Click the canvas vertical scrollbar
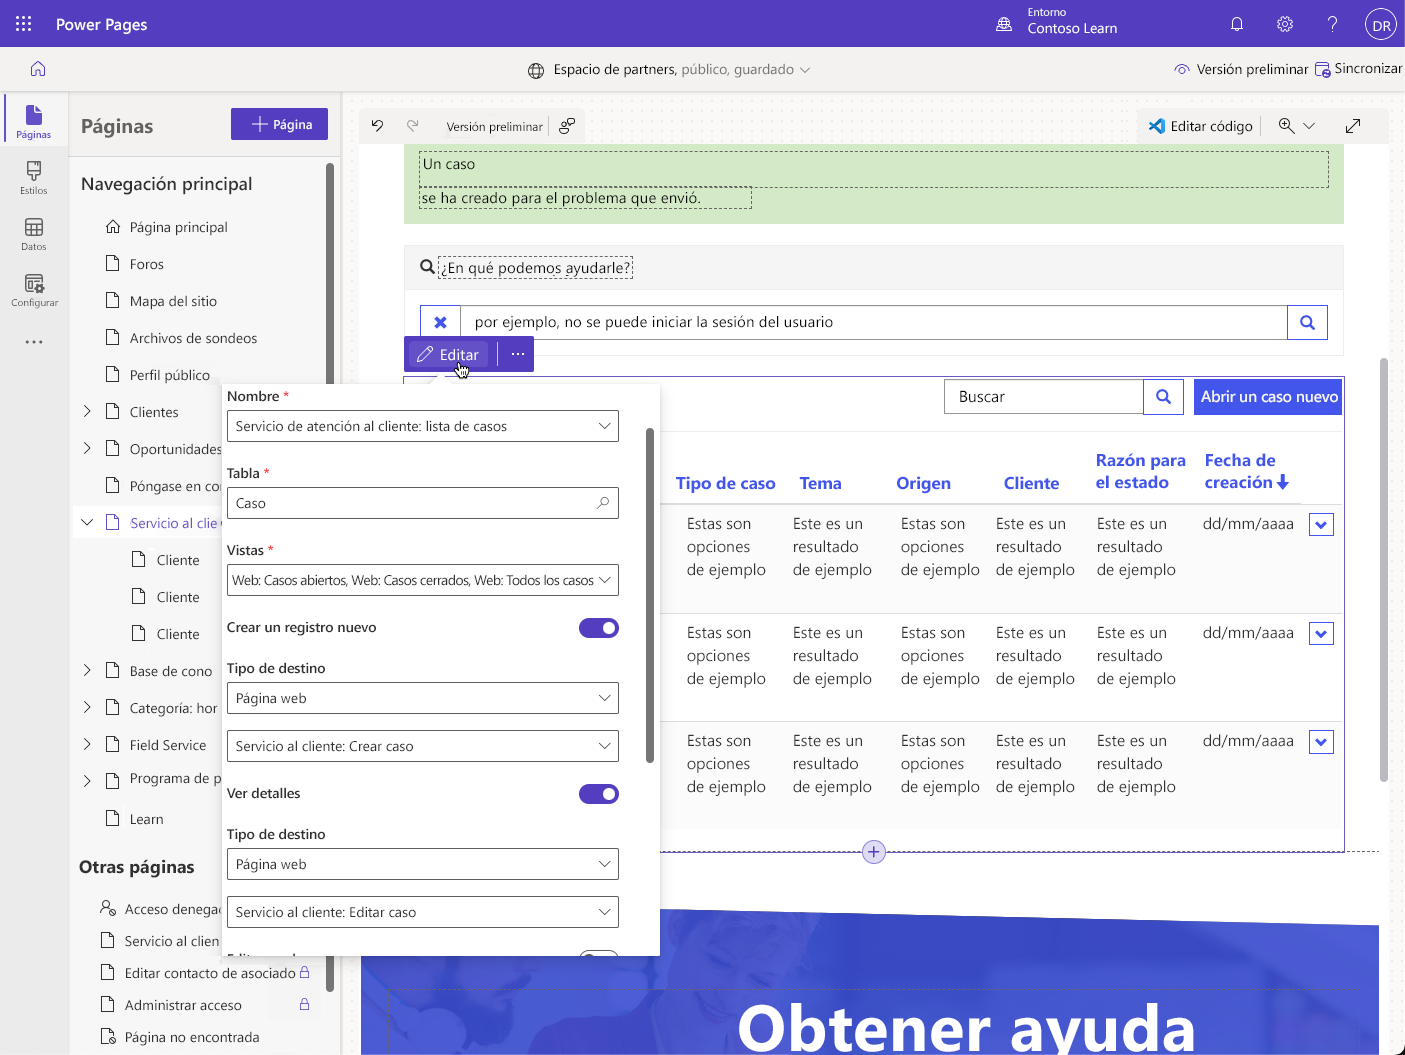This screenshot has height=1055, width=1405. (1384, 570)
